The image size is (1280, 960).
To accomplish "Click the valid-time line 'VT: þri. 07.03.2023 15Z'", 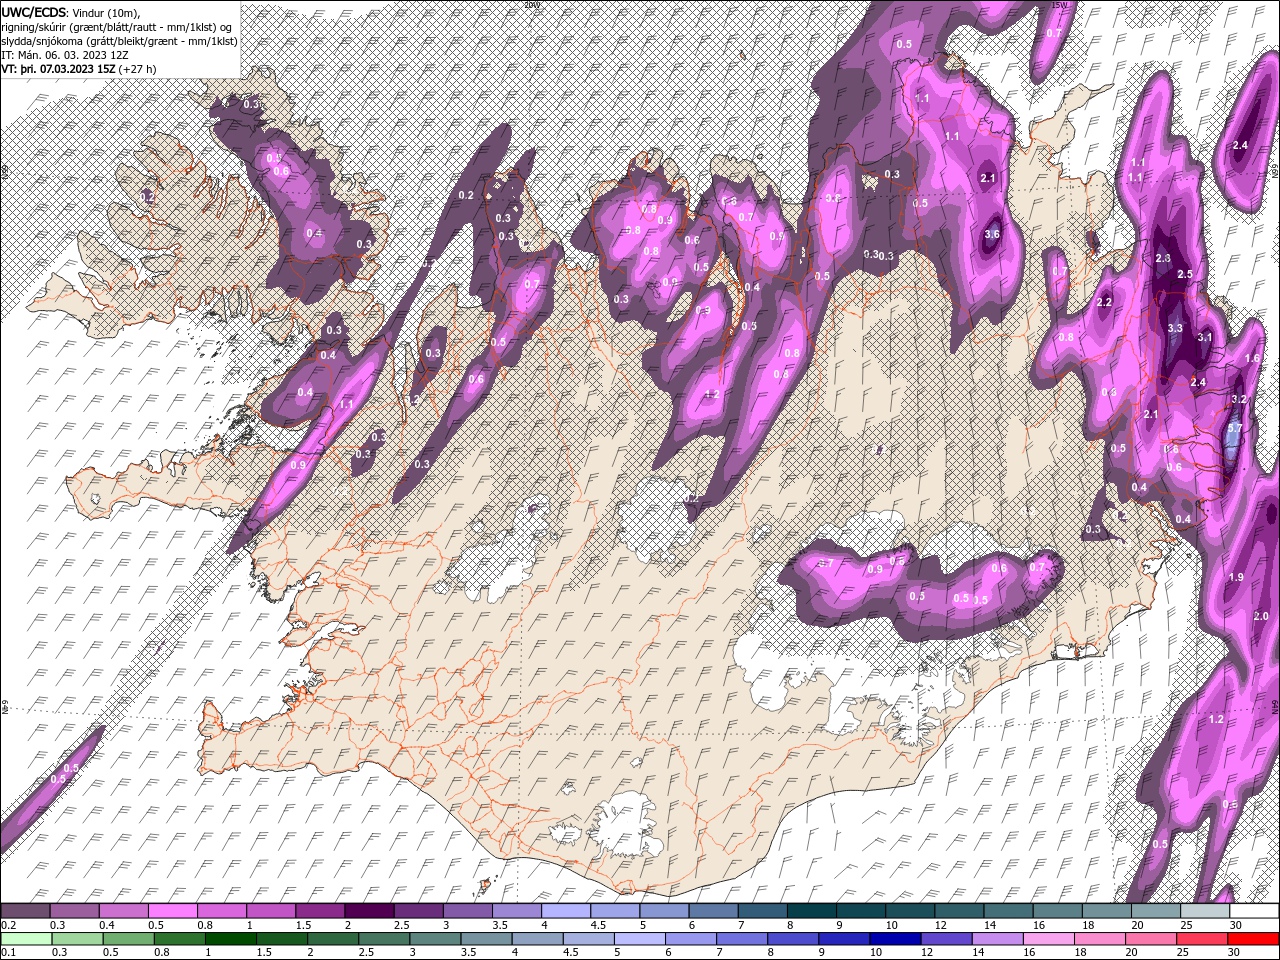I will coord(58,69).
